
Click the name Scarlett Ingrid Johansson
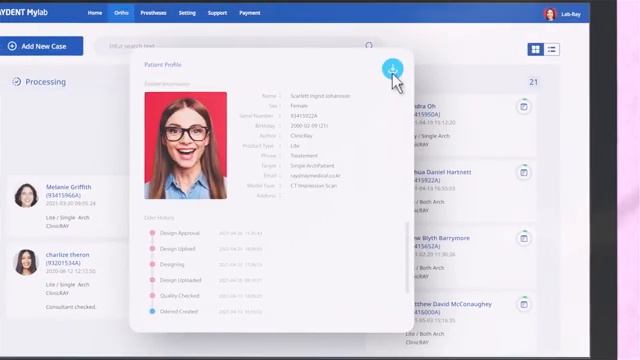320,96
